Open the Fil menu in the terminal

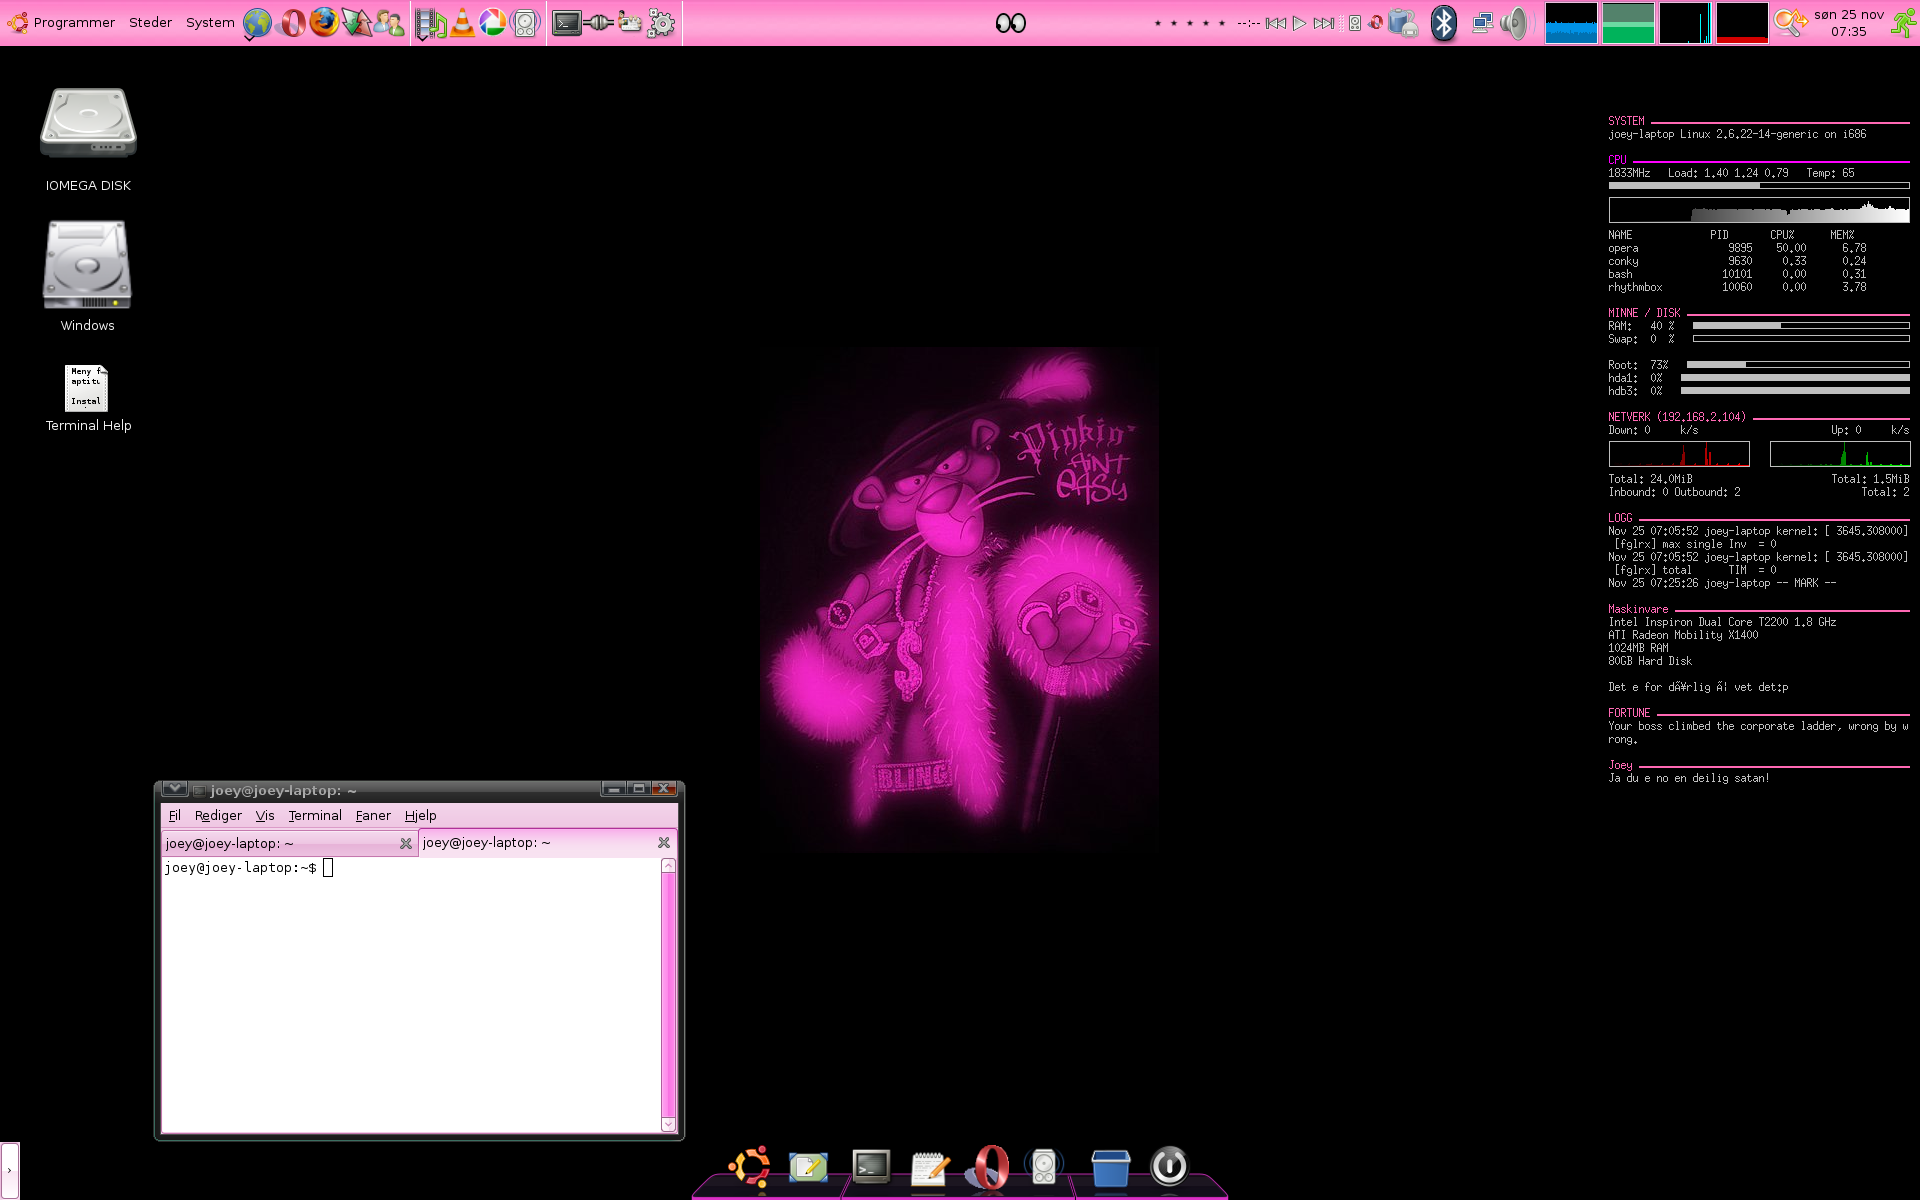tap(175, 816)
